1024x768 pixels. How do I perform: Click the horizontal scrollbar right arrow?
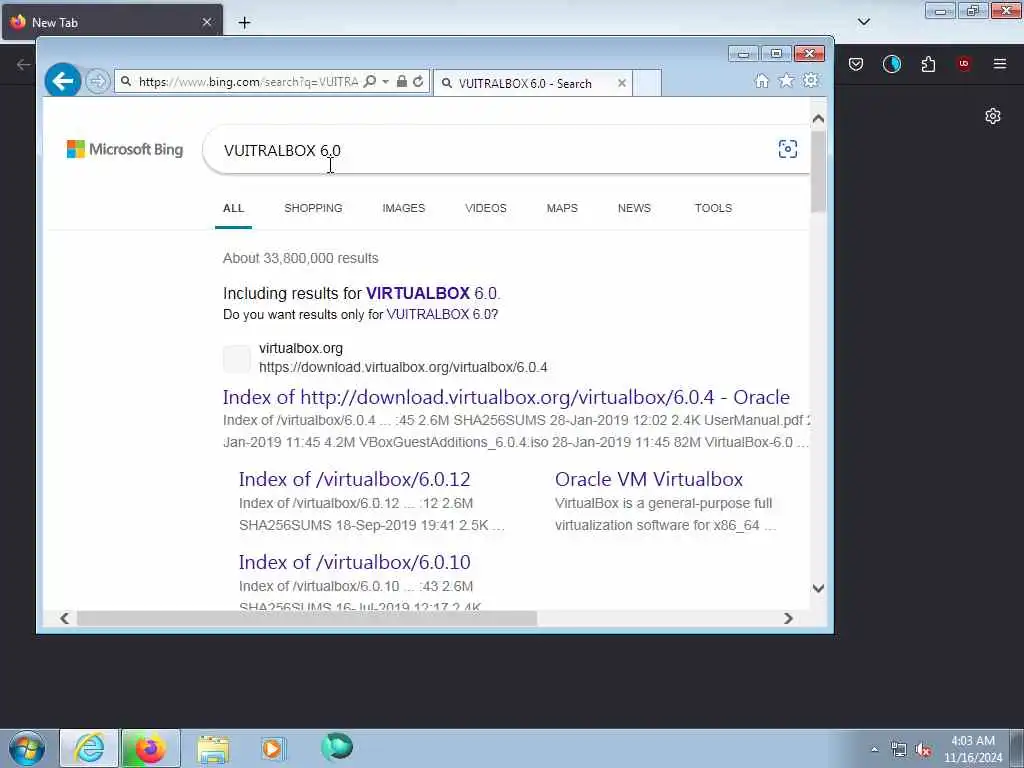pyautogui.click(x=788, y=618)
